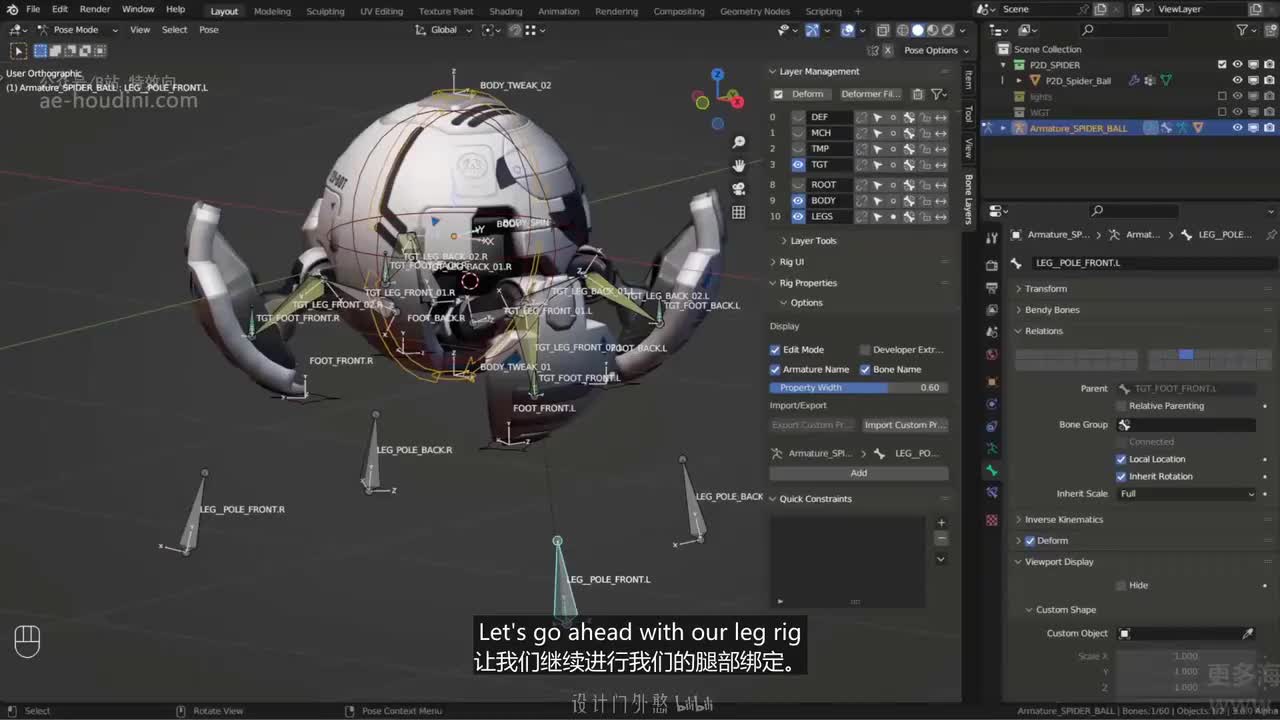Screen dimensions: 1280x720
Task: Click the hand pan-view icon
Action: 739,165
